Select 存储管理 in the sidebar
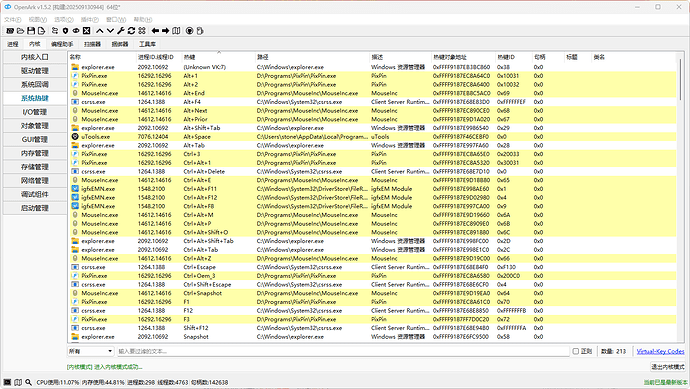The image size is (690, 389). (35, 167)
